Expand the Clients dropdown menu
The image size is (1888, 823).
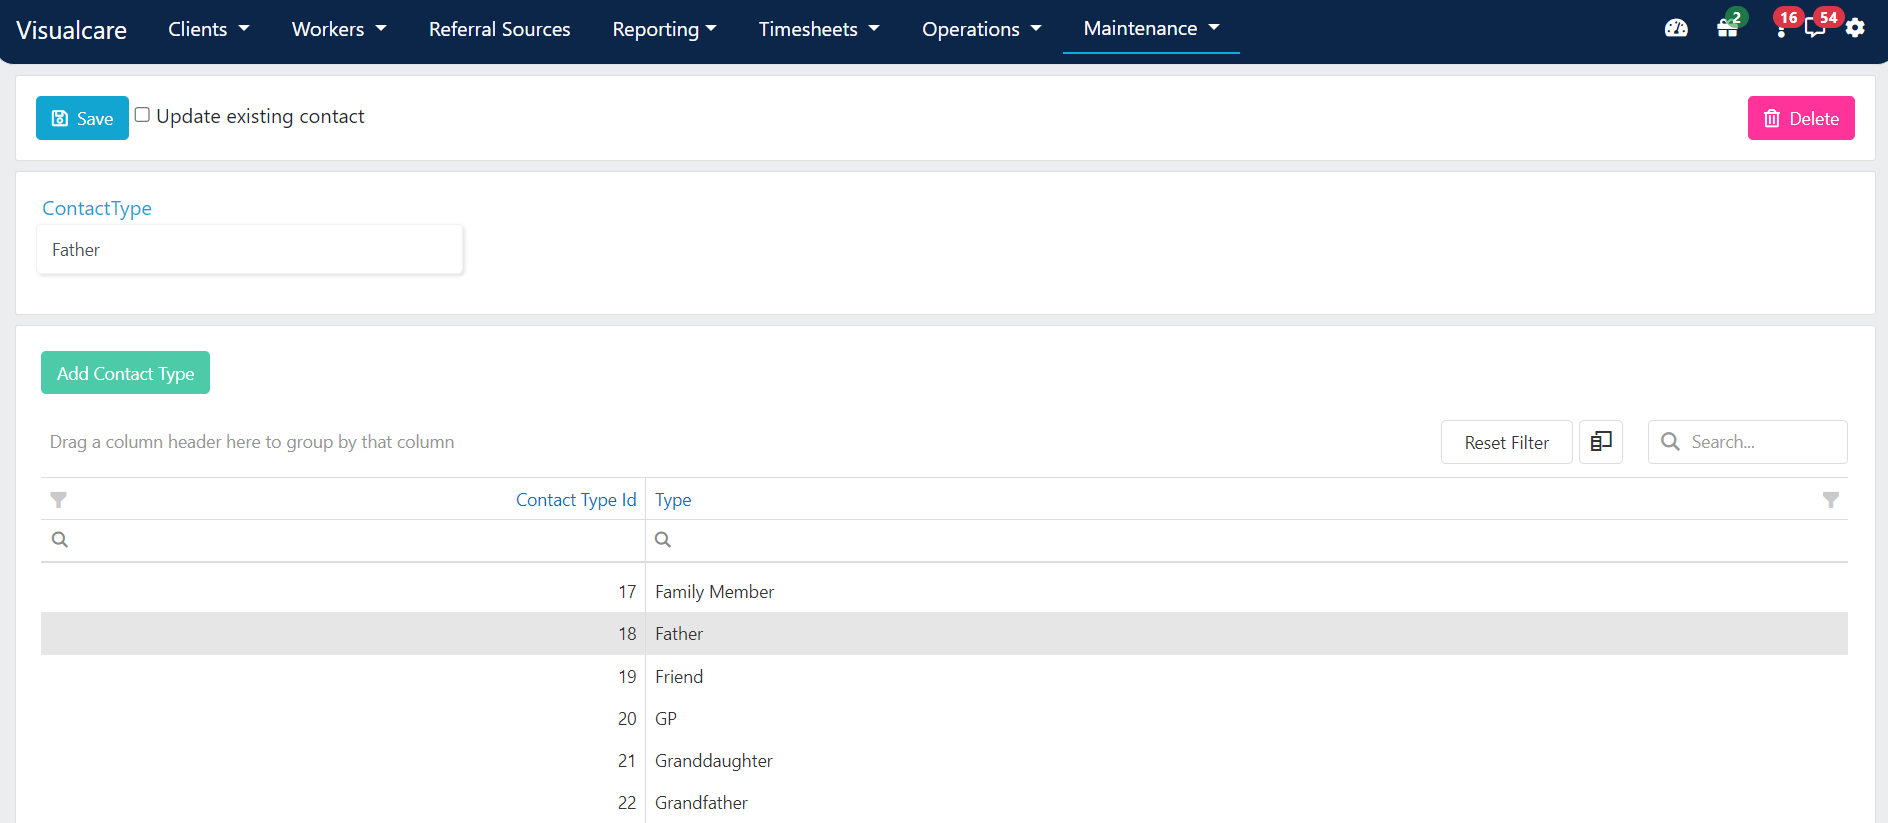point(209,29)
